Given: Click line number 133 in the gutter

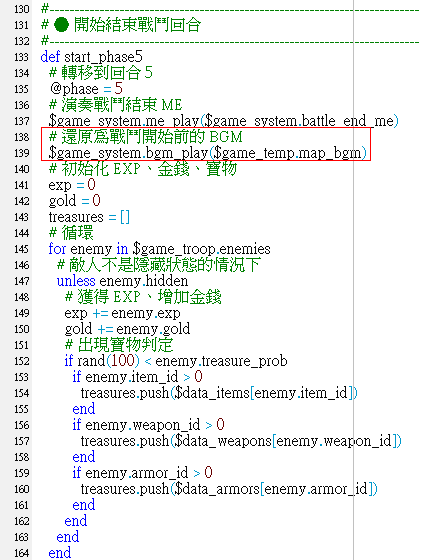Looking at the screenshot, I should click(x=21, y=57).
